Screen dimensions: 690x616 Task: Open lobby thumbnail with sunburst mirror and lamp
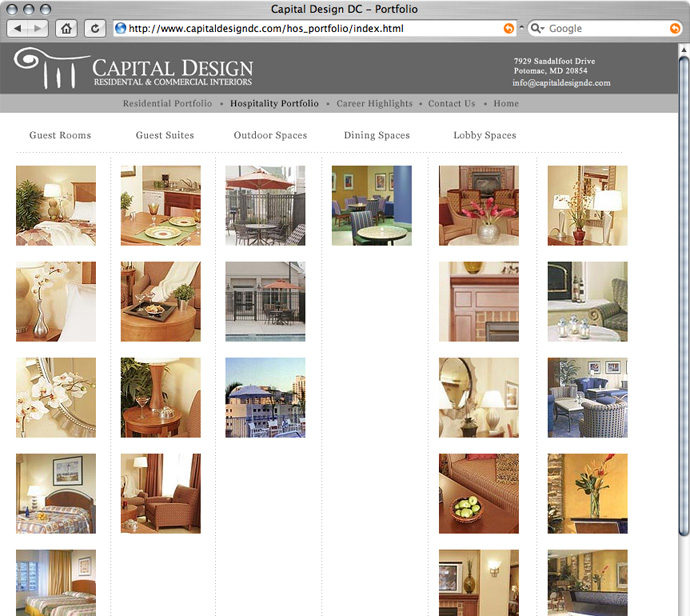(479, 397)
